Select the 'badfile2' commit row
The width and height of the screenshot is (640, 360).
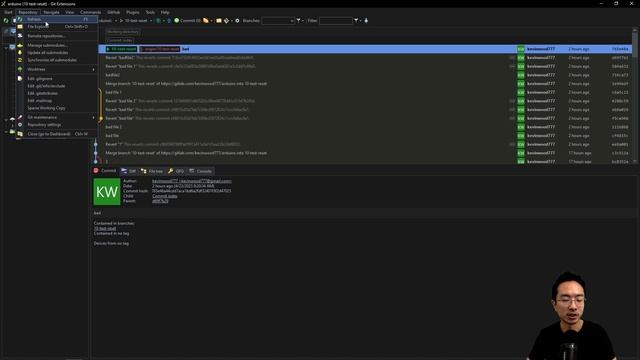(365, 75)
